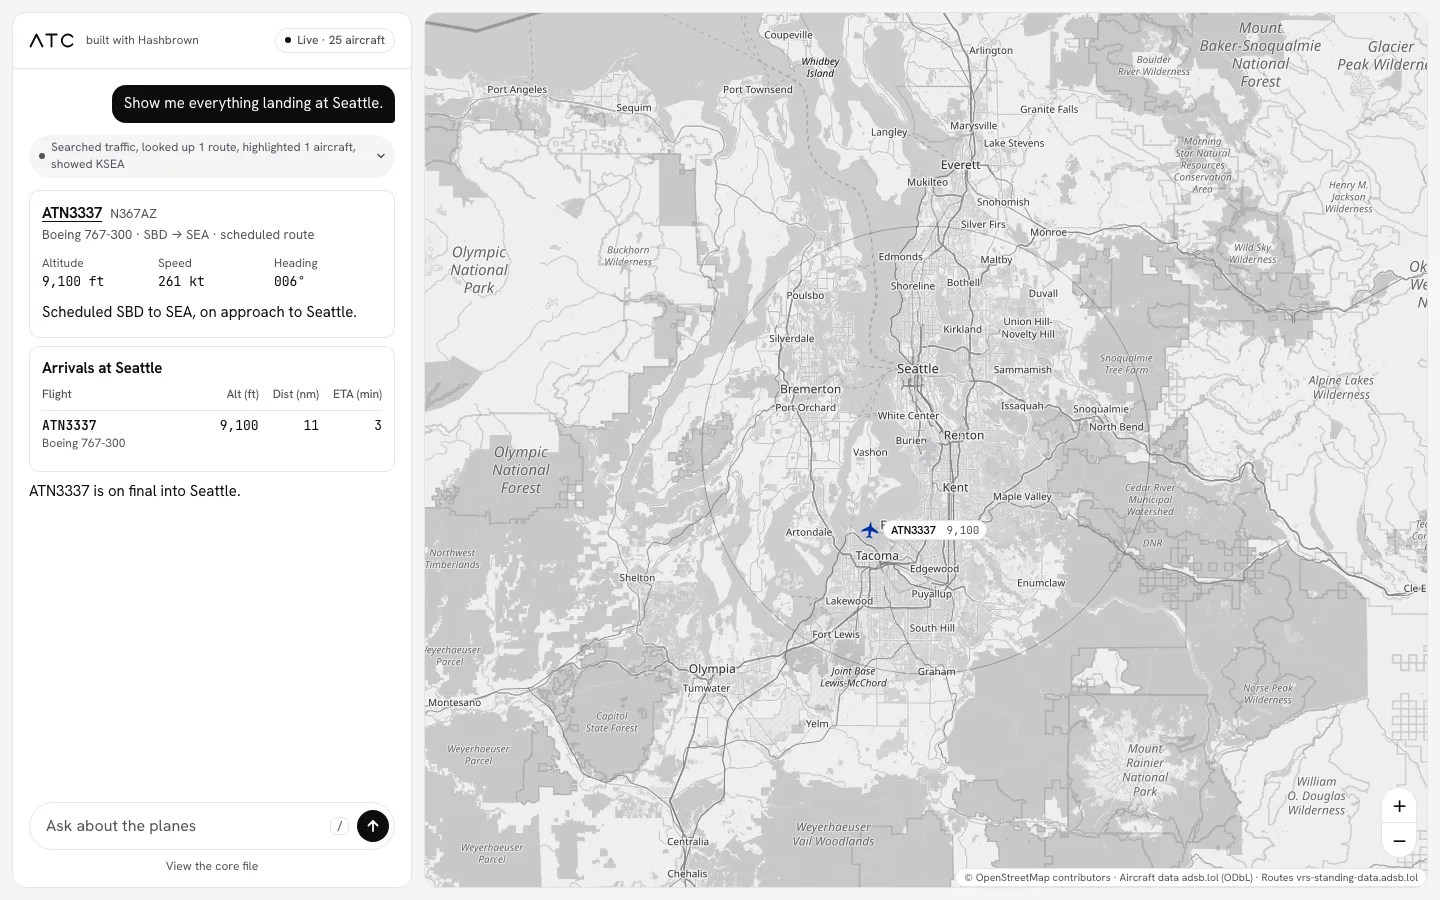Click the user message about Seattle landings
The height and width of the screenshot is (900, 1440).
(253, 104)
